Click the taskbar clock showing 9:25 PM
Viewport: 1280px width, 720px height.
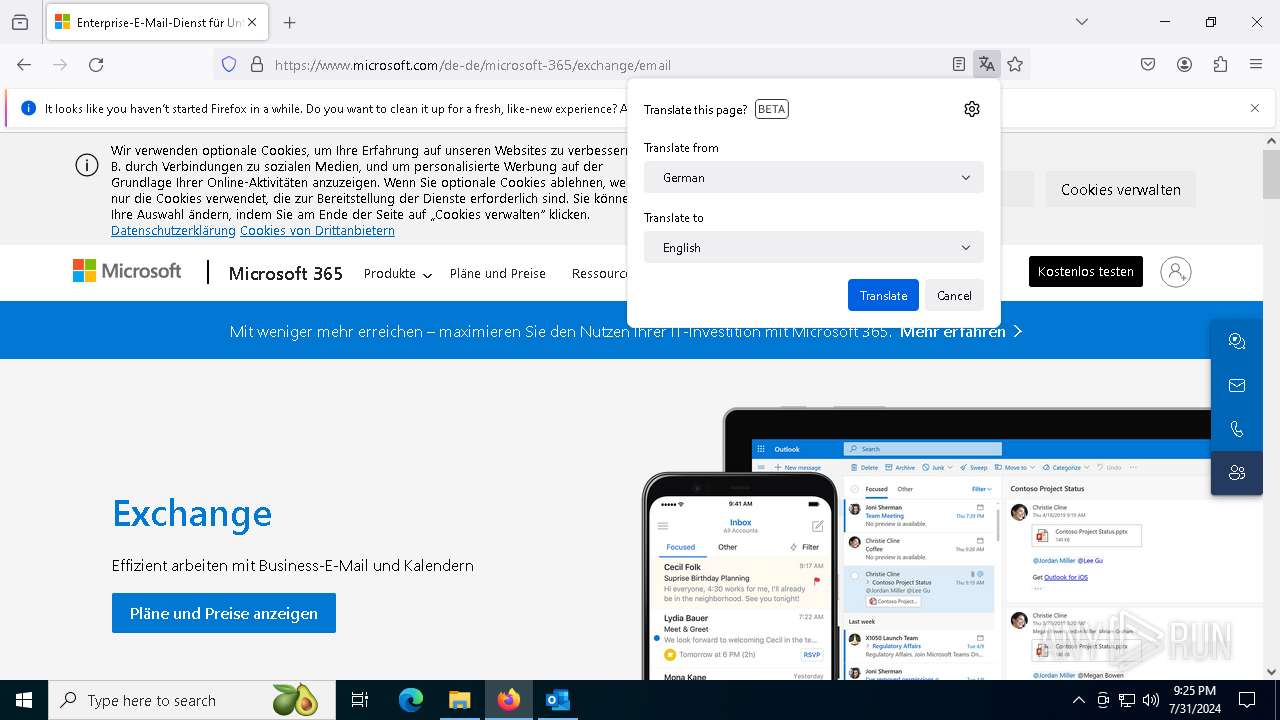[x=1194, y=700]
